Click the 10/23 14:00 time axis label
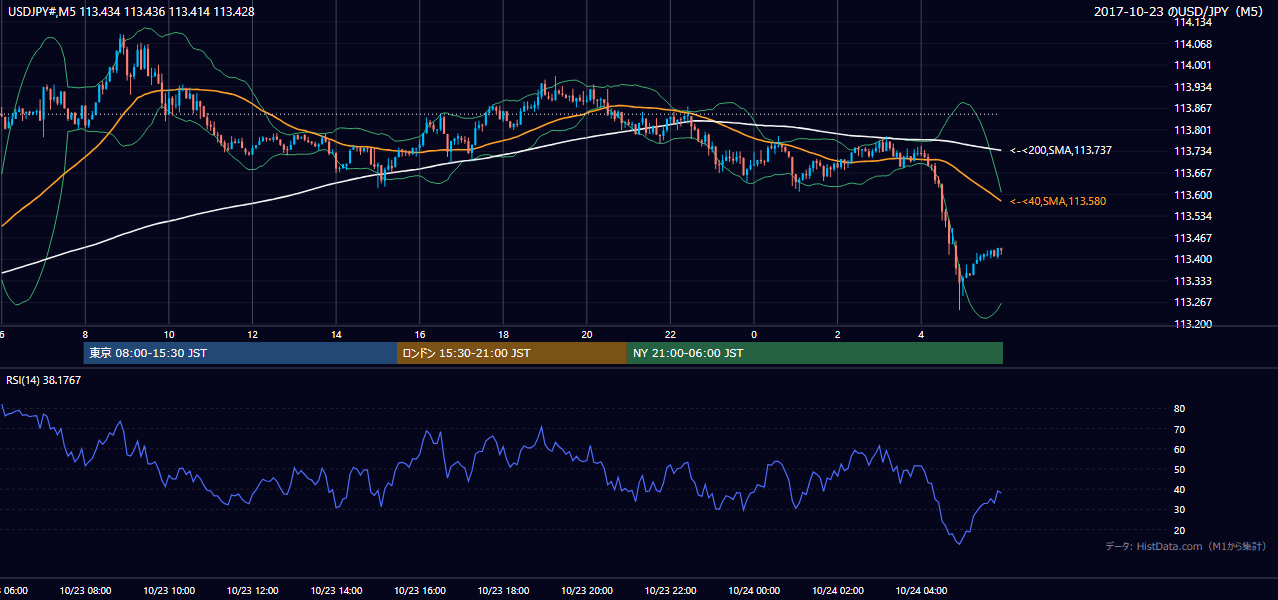Viewport: 1278px width, 600px height. coord(336,591)
